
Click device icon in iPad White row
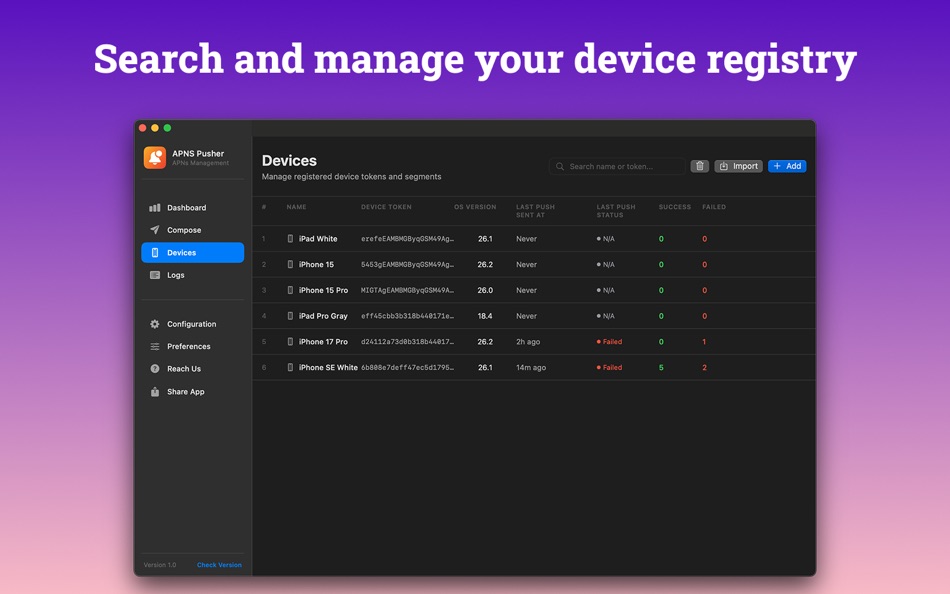290,239
